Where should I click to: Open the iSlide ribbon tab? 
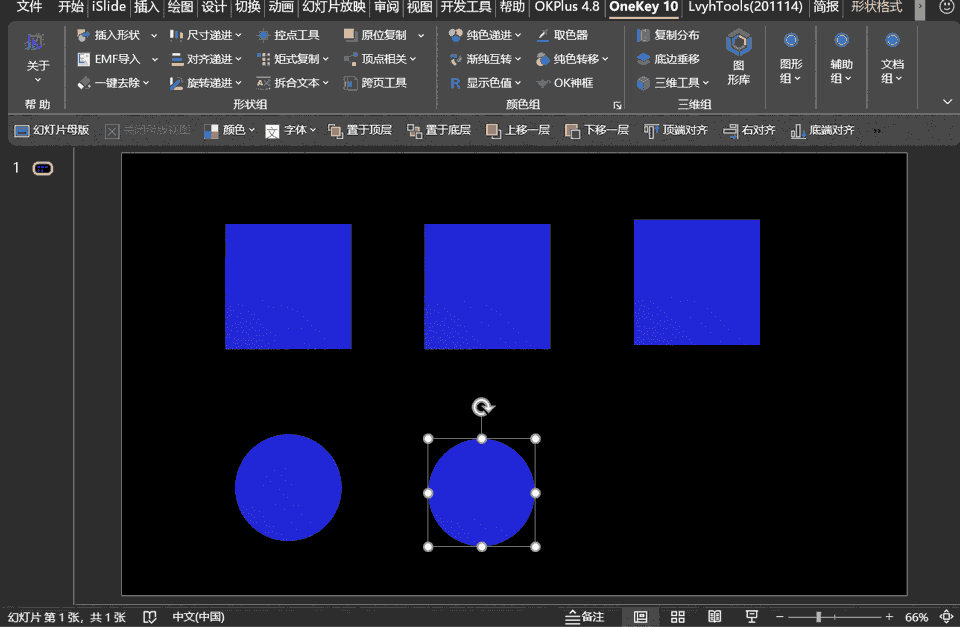[108, 7]
